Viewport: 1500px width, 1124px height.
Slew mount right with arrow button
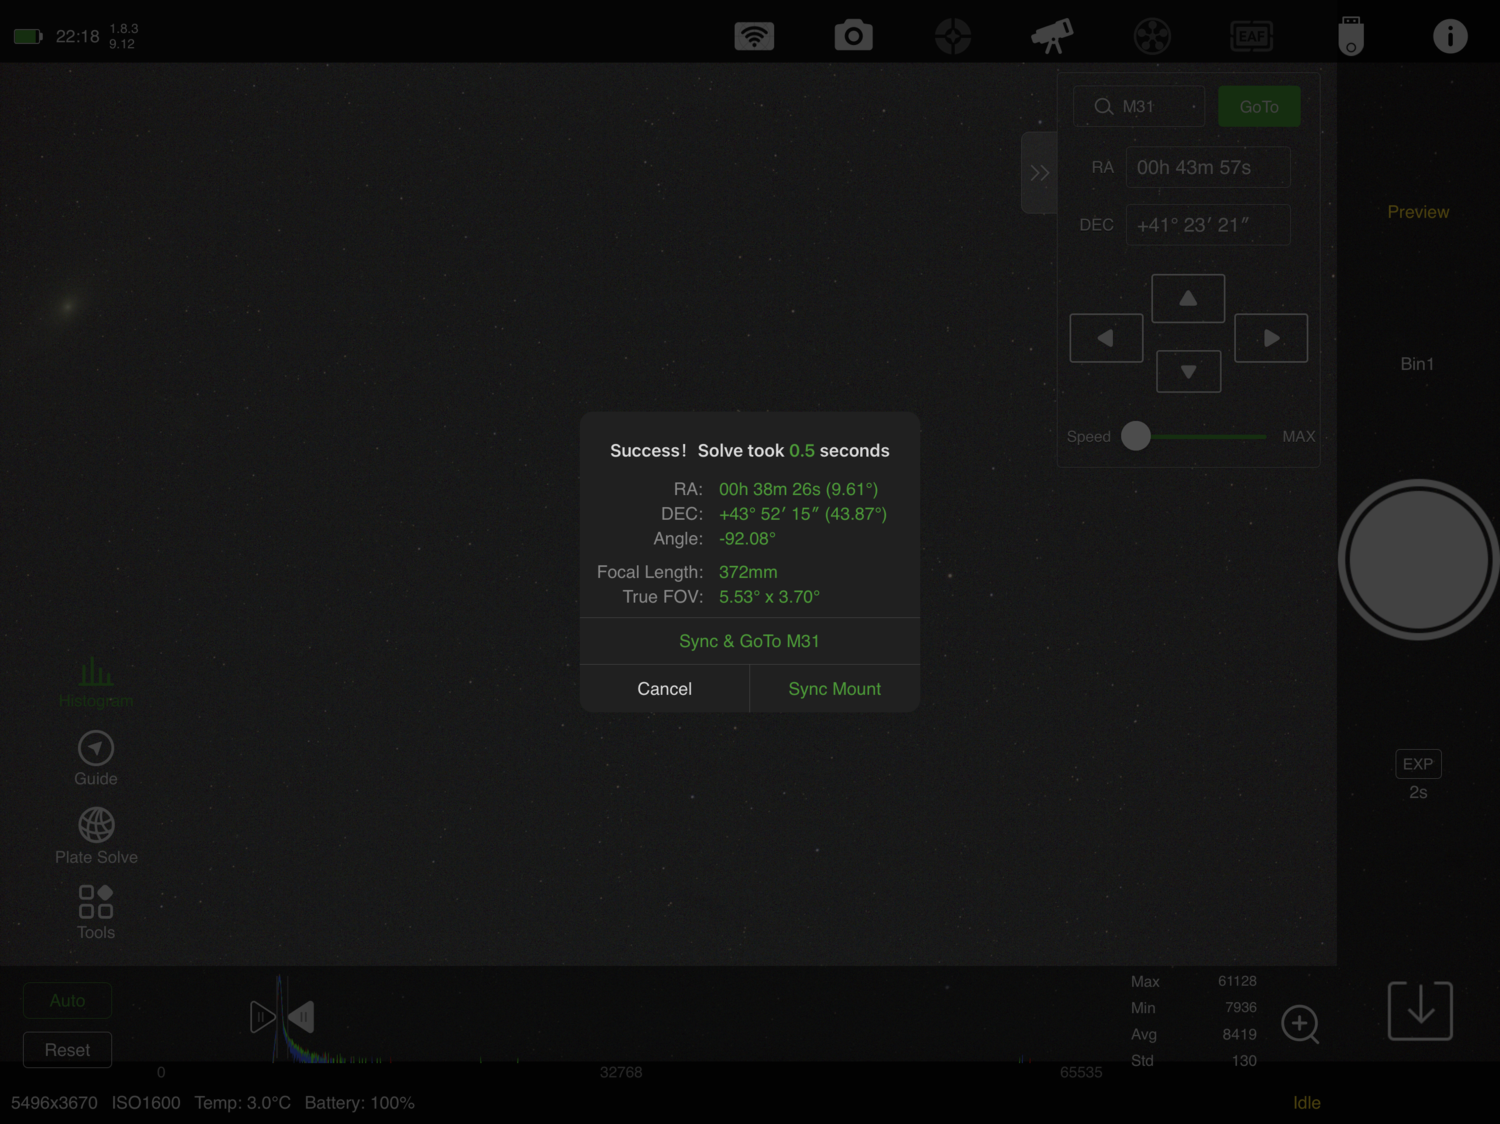pos(1271,338)
